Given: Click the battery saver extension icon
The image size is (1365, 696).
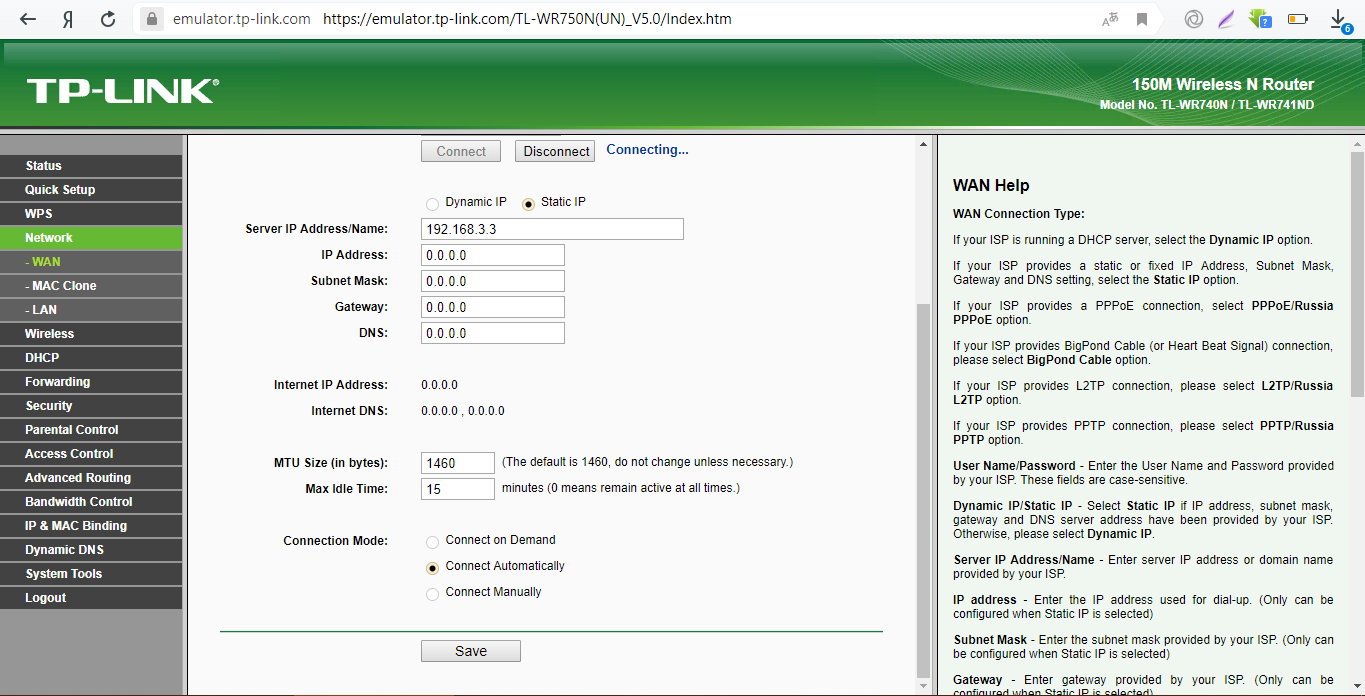Looking at the screenshot, I should tap(1298, 19).
